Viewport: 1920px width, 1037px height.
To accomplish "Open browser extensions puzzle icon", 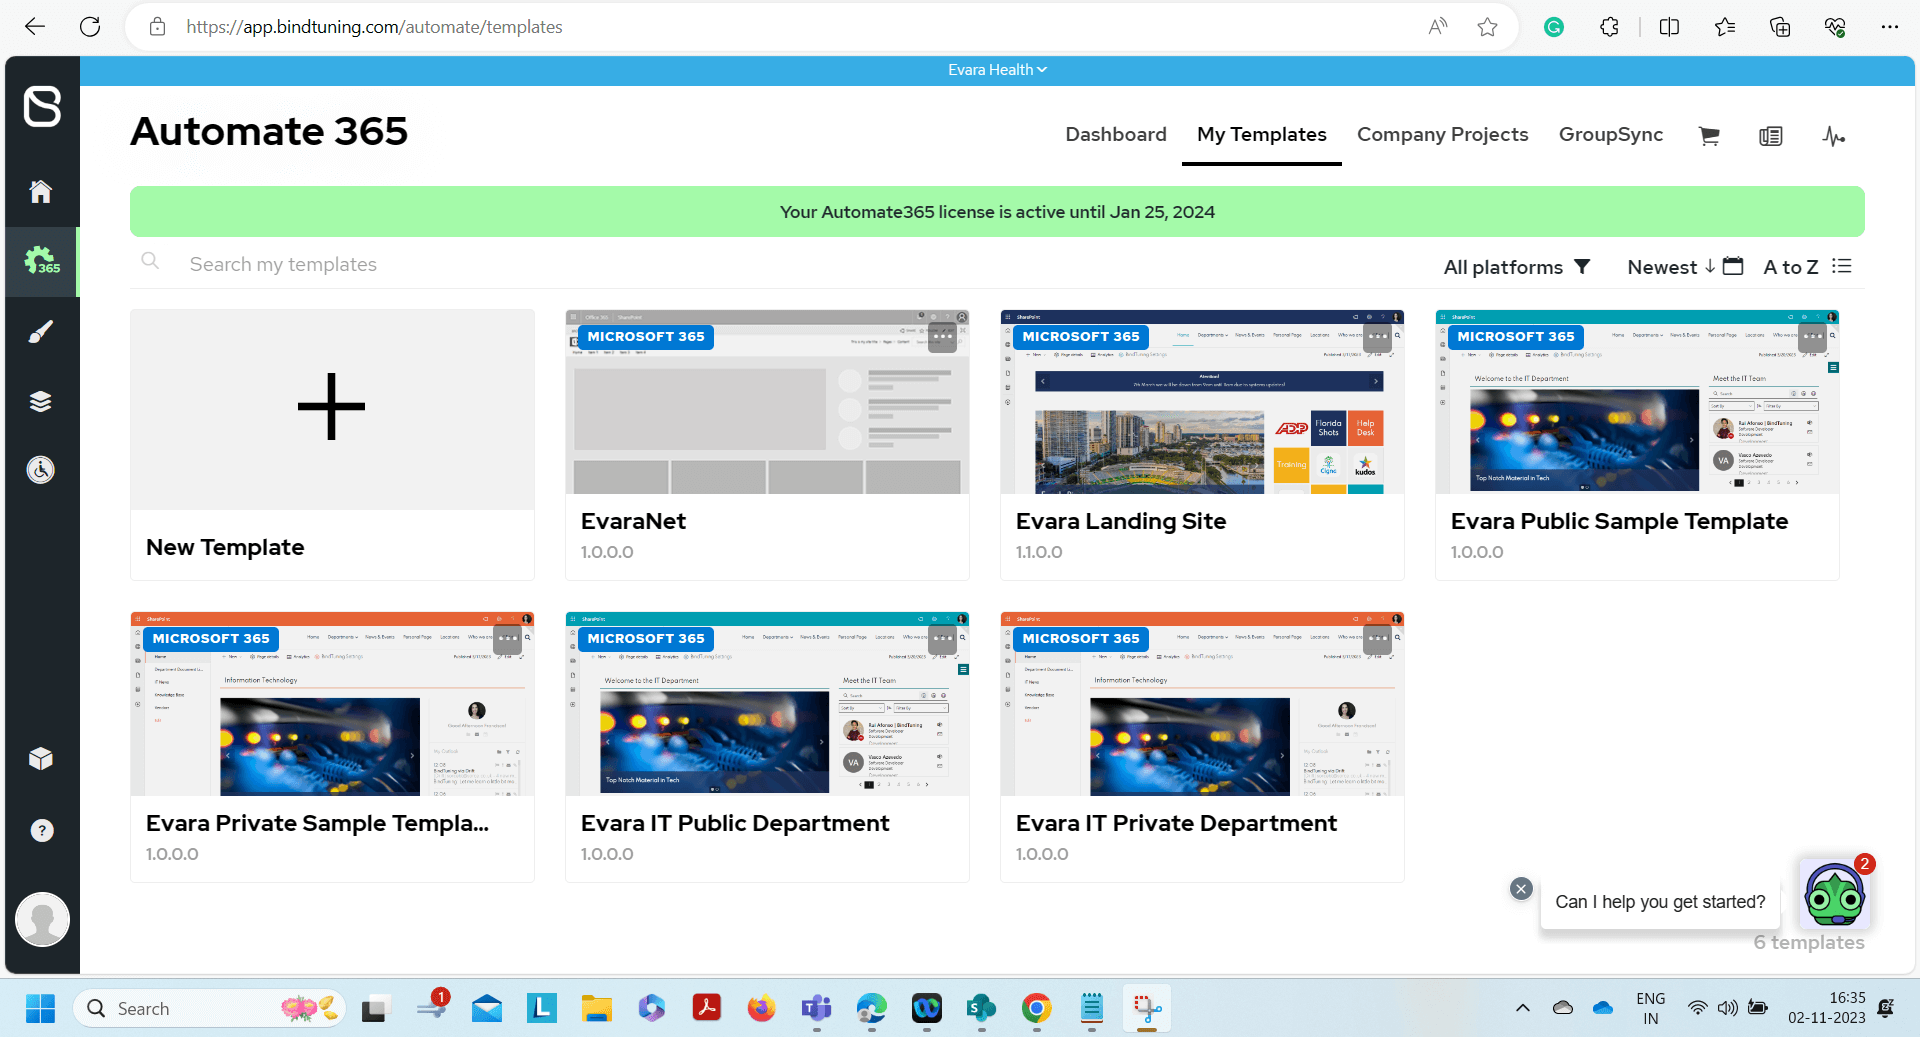I will click(x=1609, y=27).
